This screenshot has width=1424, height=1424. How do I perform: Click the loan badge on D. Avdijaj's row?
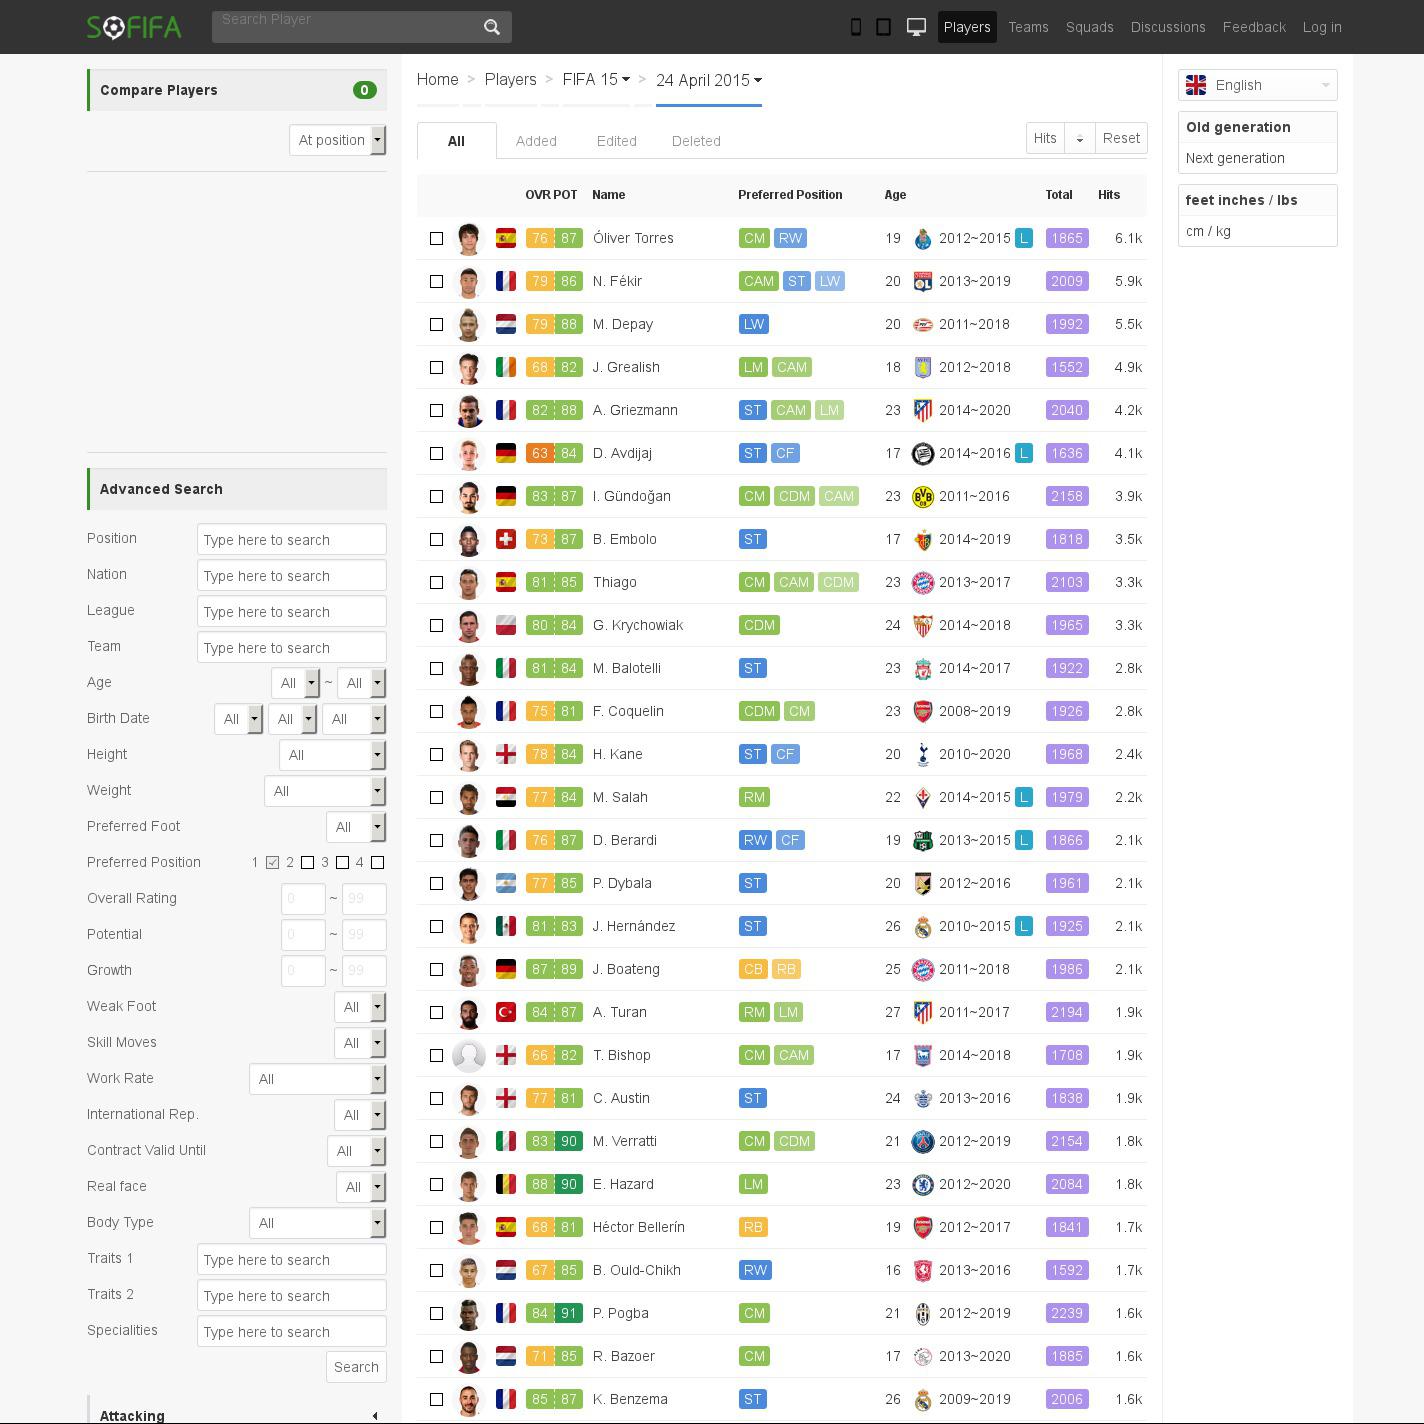(1023, 453)
